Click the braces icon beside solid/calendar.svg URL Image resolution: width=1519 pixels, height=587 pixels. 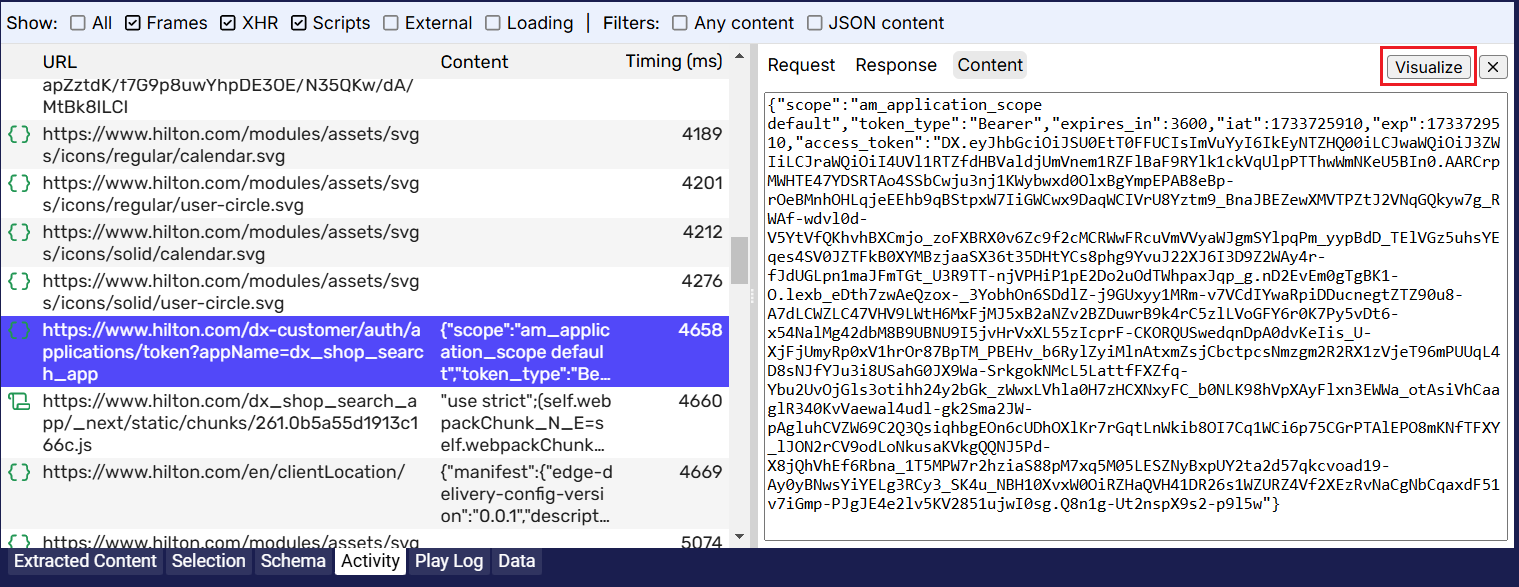point(19,232)
